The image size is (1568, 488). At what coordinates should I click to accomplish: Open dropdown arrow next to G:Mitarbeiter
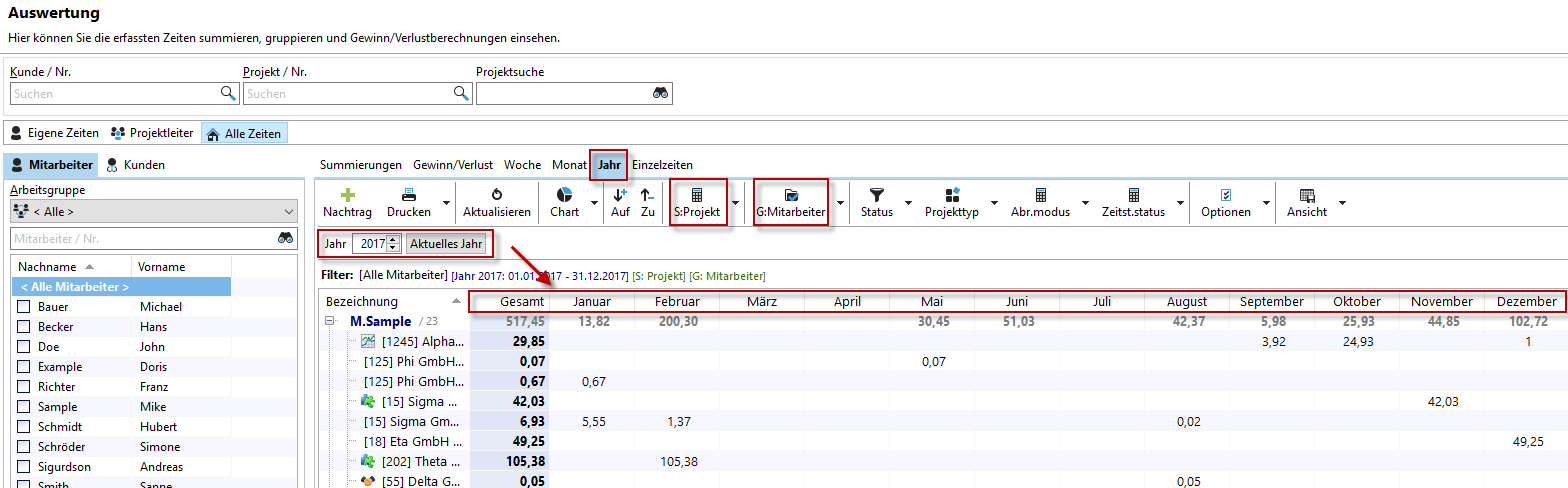839,204
